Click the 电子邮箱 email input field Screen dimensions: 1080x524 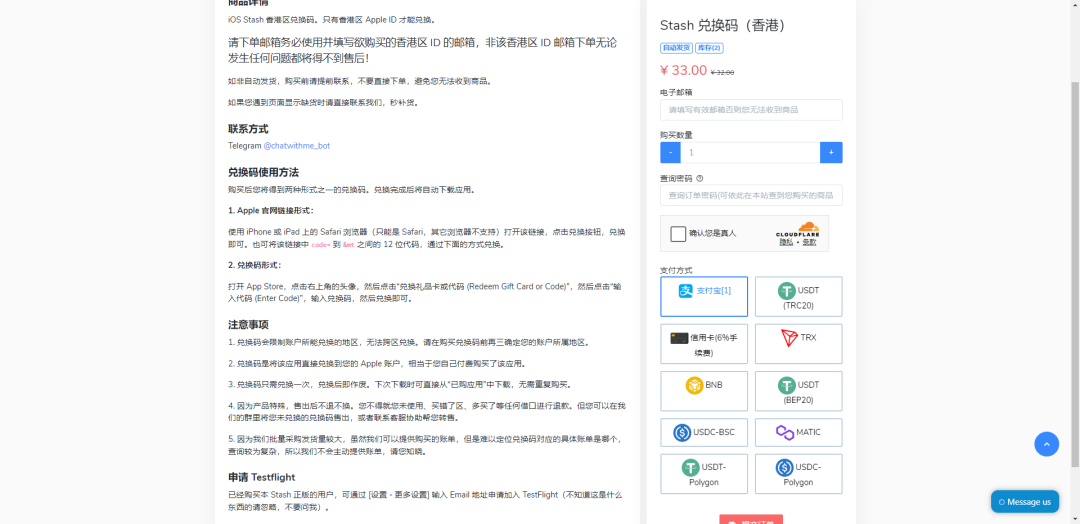click(751, 109)
